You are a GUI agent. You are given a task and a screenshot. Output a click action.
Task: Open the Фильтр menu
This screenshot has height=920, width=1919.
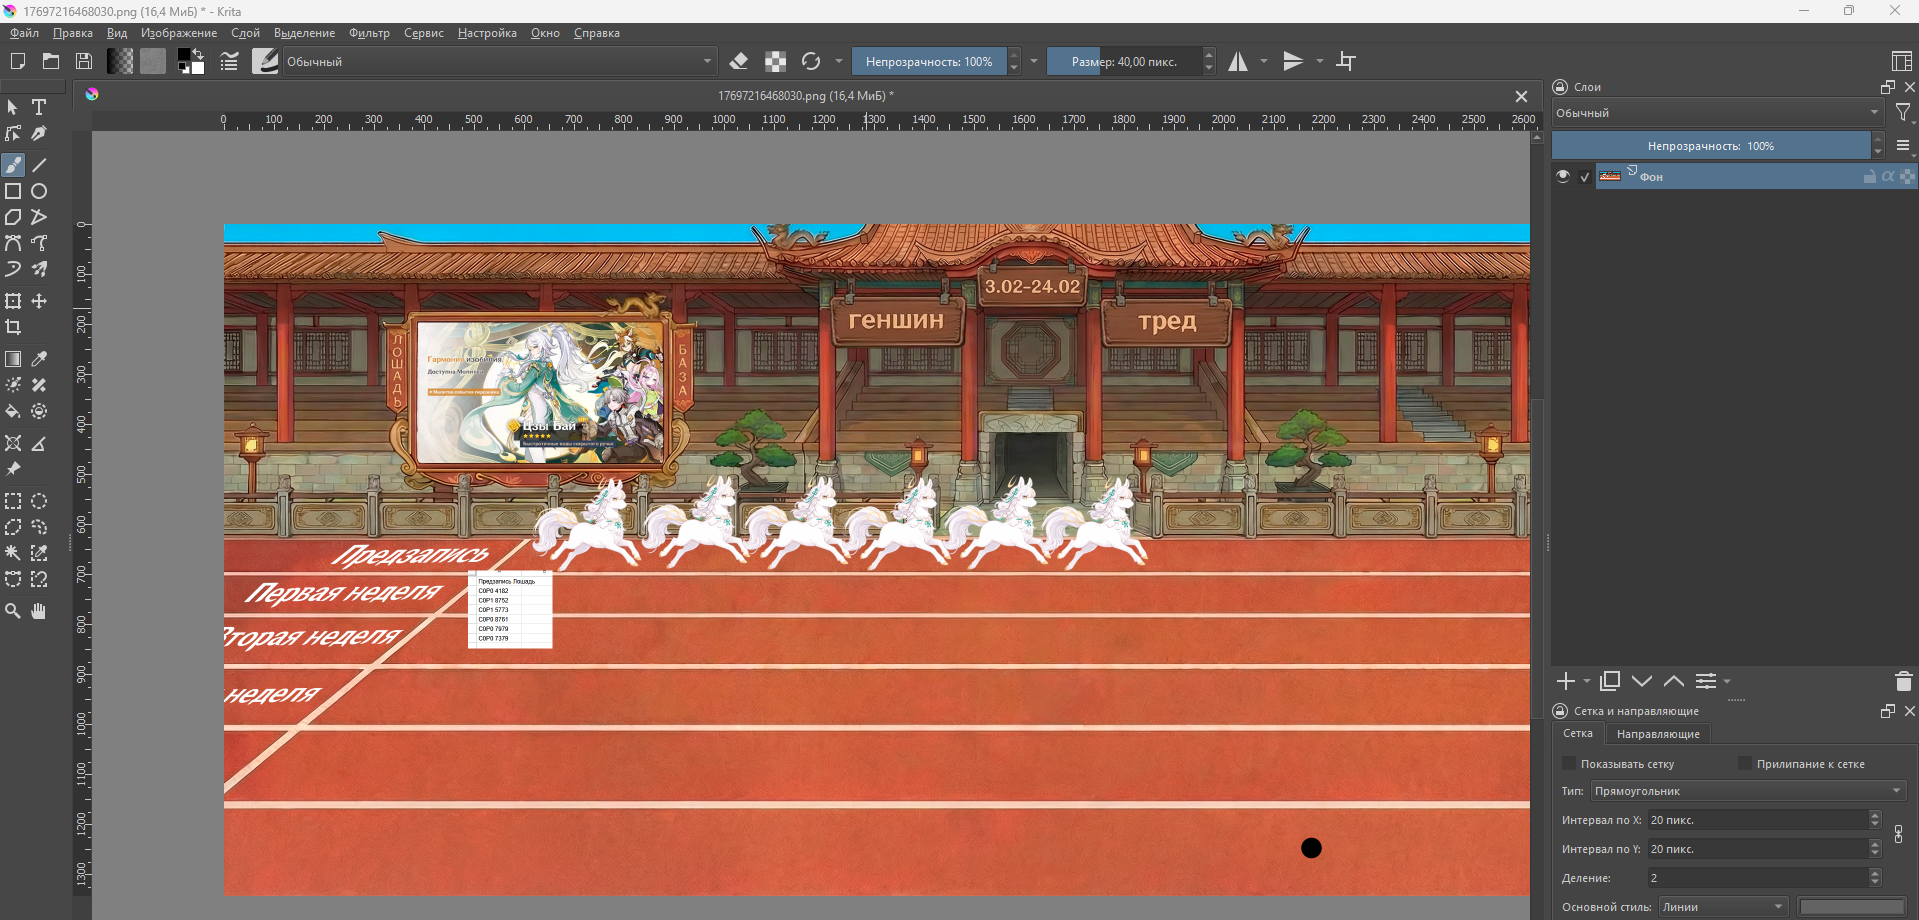(369, 33)
